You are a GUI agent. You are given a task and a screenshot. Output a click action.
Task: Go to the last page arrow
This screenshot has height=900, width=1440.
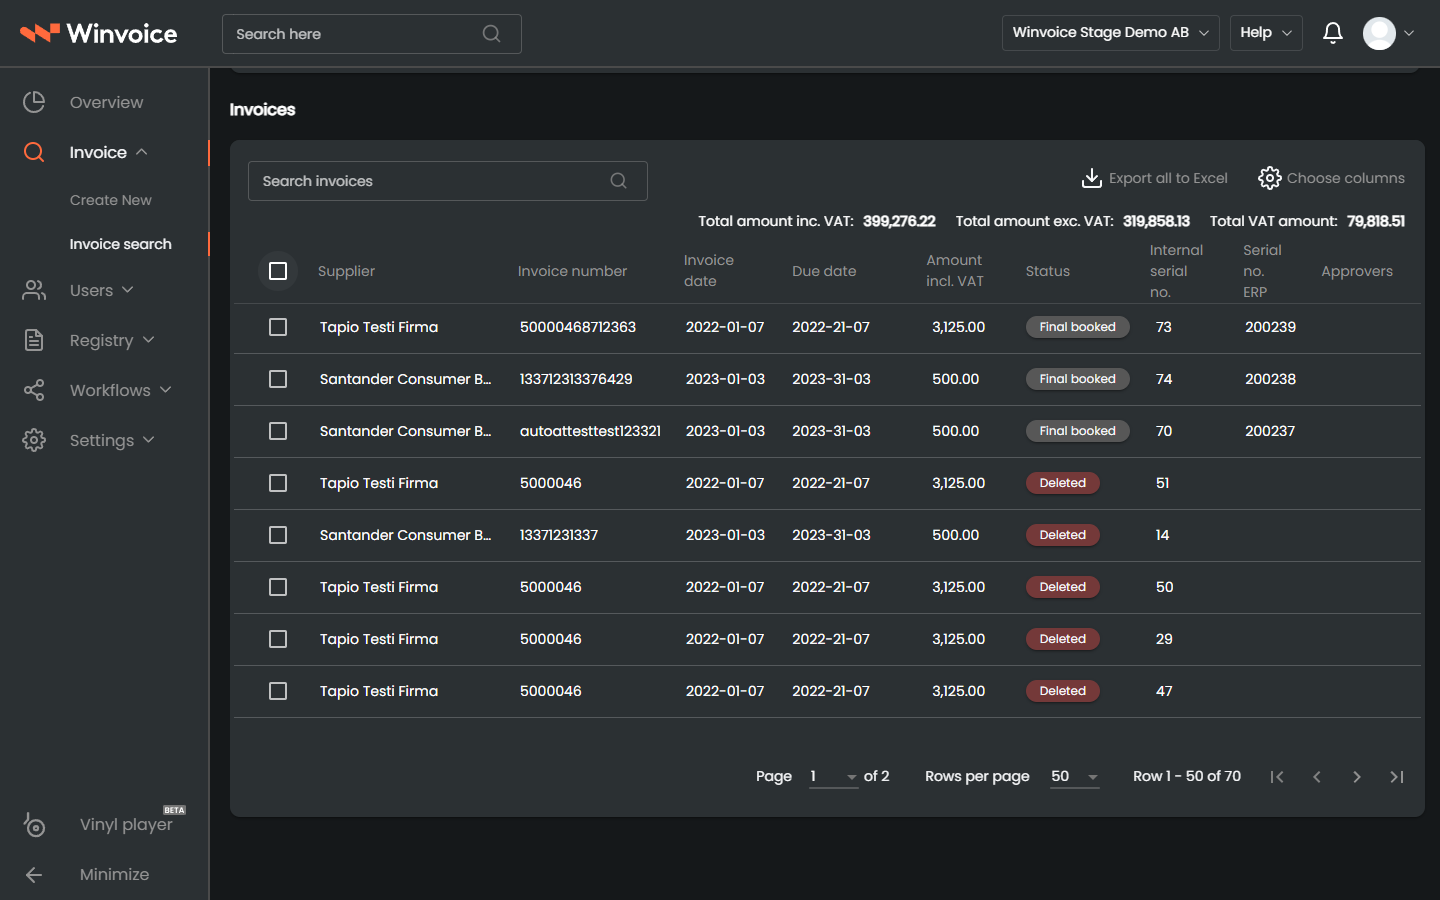pyautogui.click(x=1397, y=777)
